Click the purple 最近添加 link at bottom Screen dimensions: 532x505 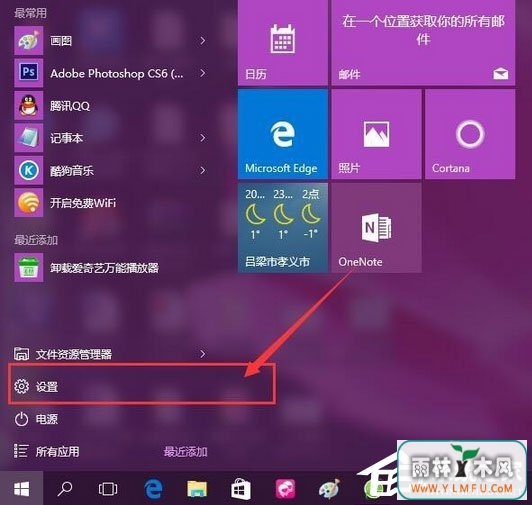pyautogui.click(x=186, y=452)
